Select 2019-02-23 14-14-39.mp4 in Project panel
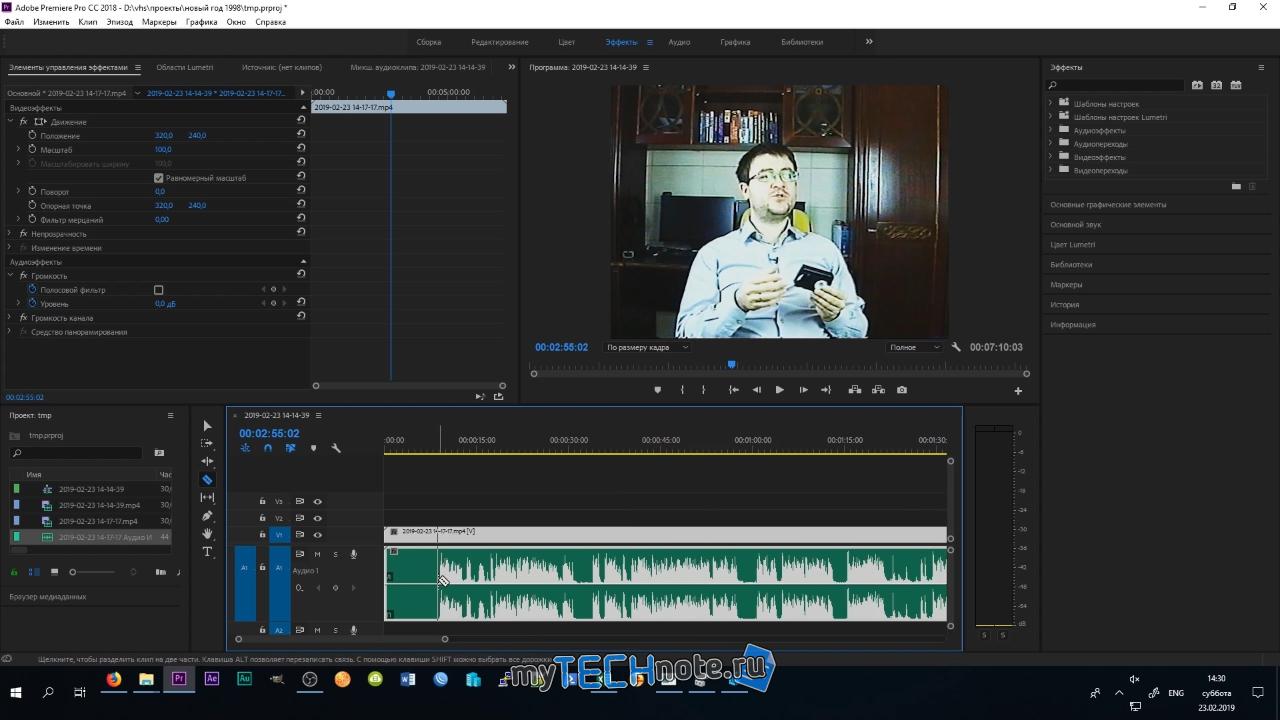 99,505
